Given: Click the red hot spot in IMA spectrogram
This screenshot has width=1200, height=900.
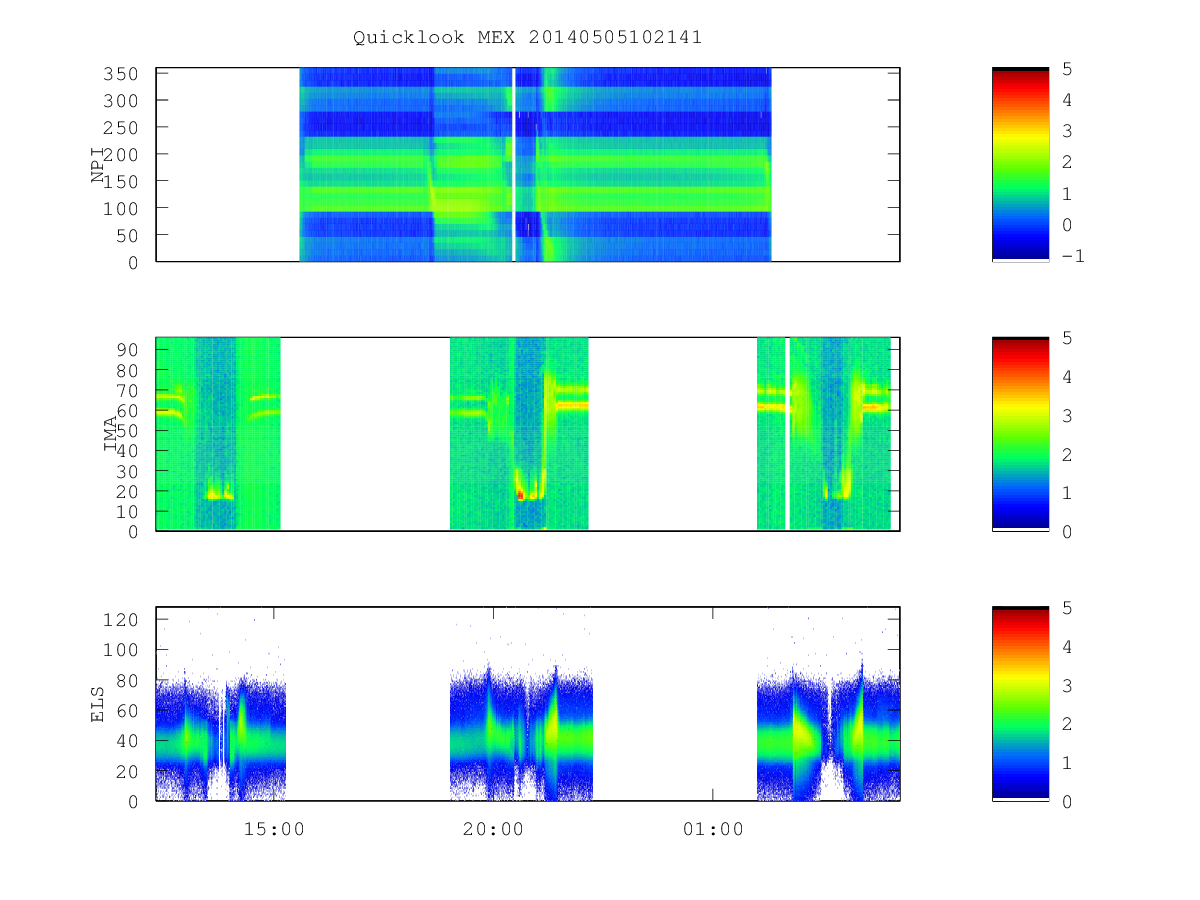Looking at the screenshot, I should 520,494.
